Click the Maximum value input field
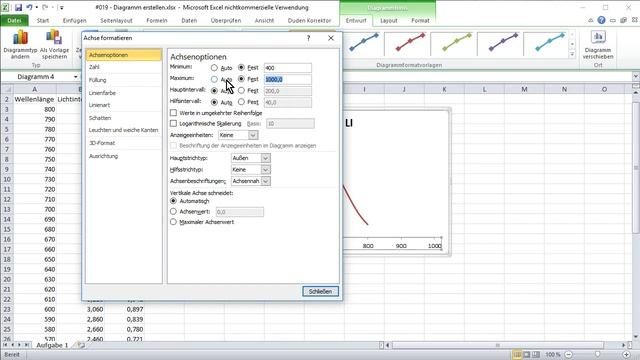640x360 pixels. pyautogui.click(x=288, y=79)
